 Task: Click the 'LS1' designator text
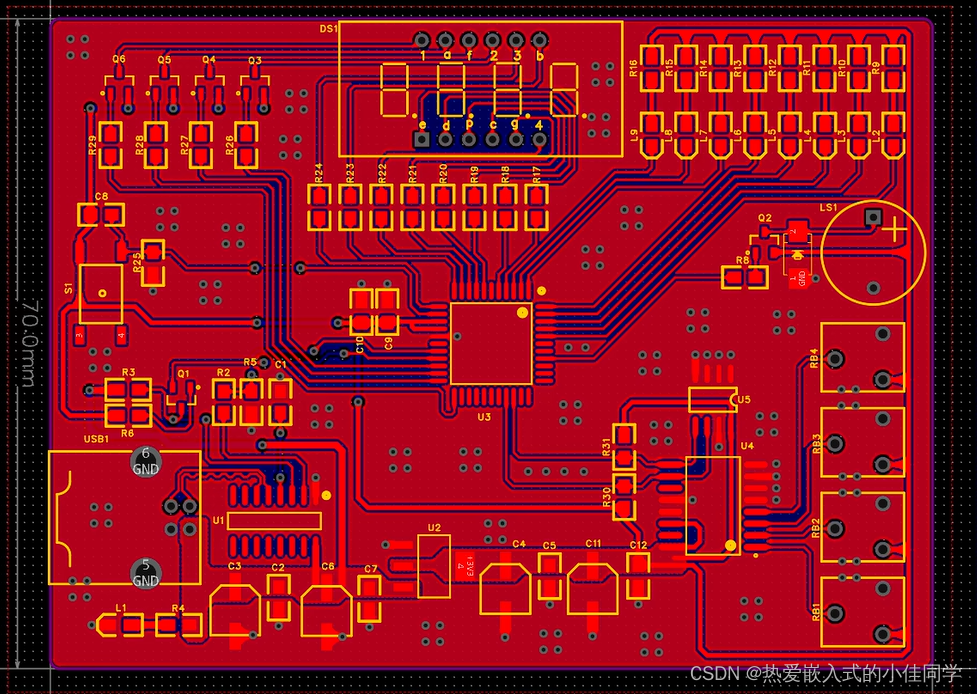[x=828, y=207]
